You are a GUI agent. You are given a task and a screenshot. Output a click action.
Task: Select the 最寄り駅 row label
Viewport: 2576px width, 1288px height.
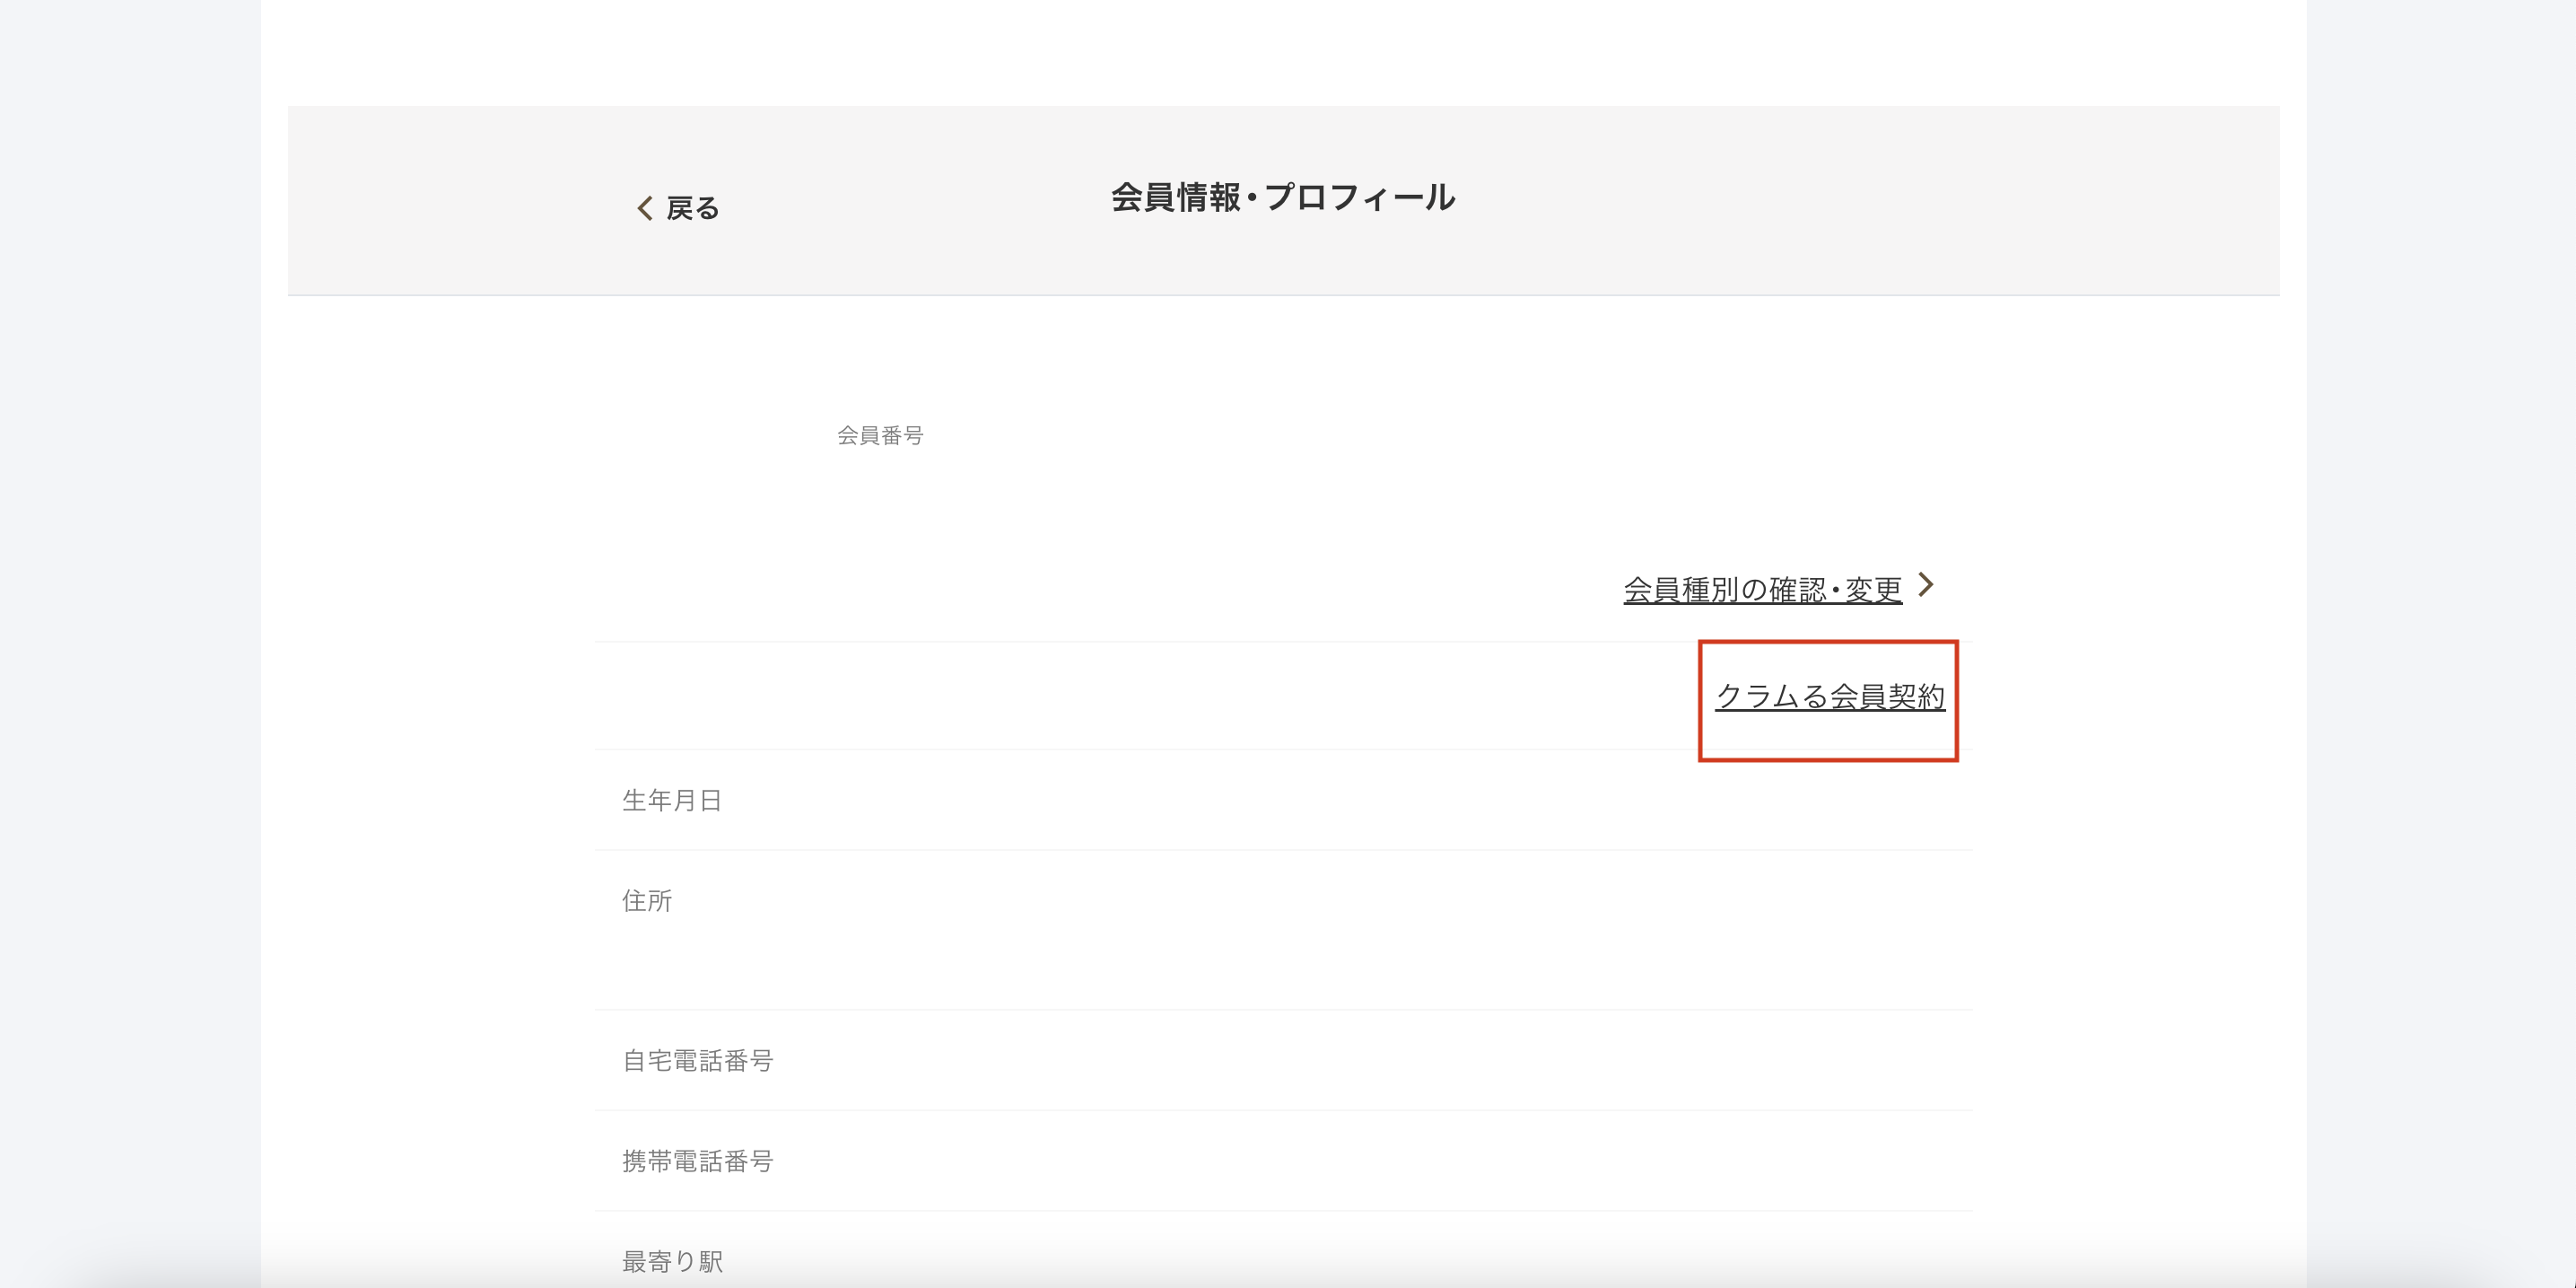click(672, 1261)
